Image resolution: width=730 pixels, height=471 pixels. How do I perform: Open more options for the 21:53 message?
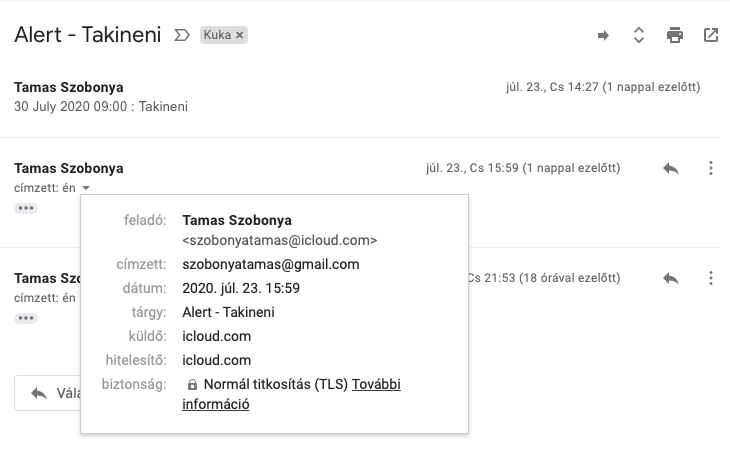pos(711,278)
